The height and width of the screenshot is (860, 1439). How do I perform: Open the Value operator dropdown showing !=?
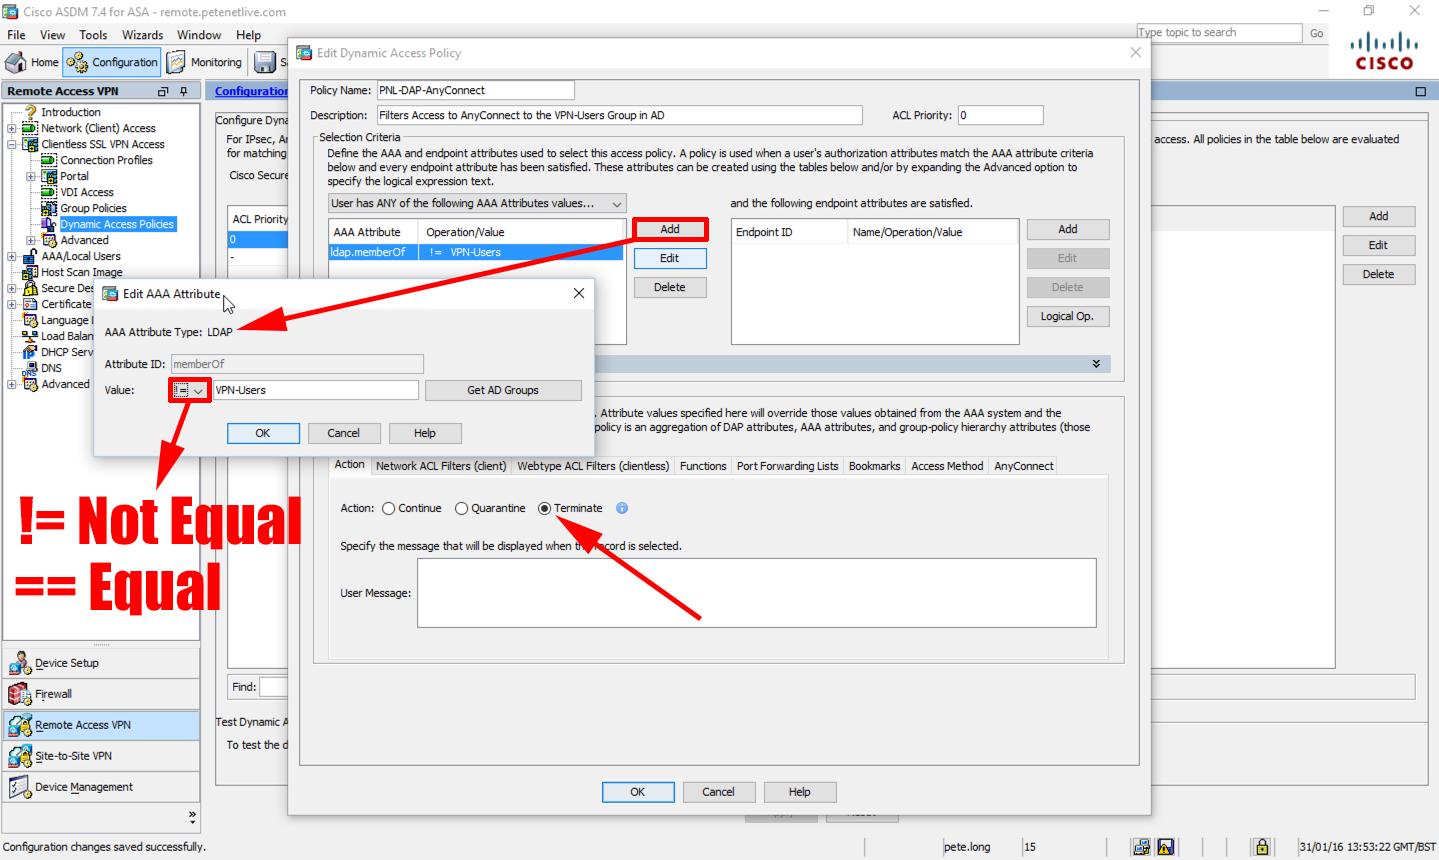click(189, 390)
